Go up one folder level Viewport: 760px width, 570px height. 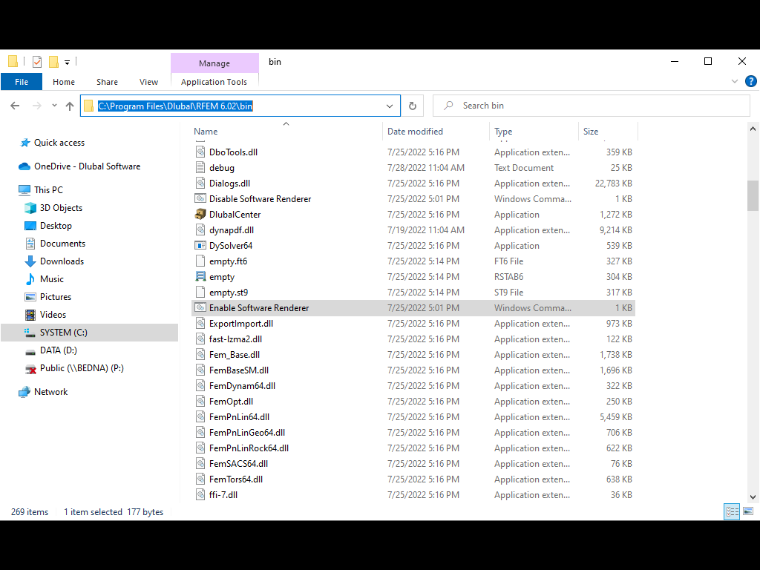(70, 106)
